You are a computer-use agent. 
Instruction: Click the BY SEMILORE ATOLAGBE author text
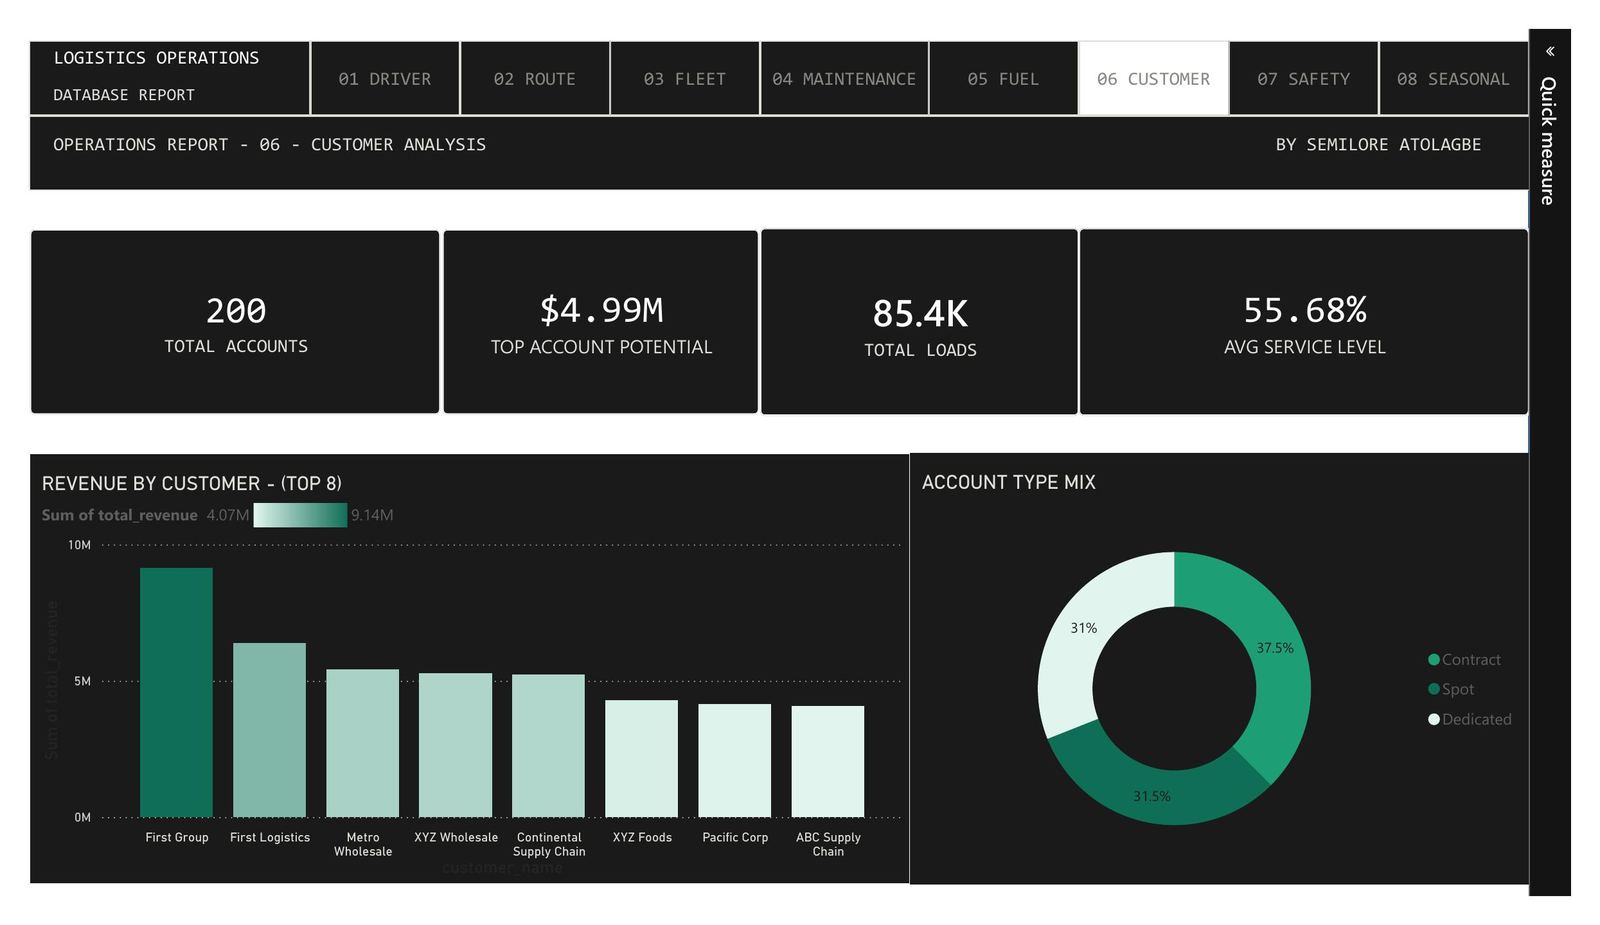1378,145
